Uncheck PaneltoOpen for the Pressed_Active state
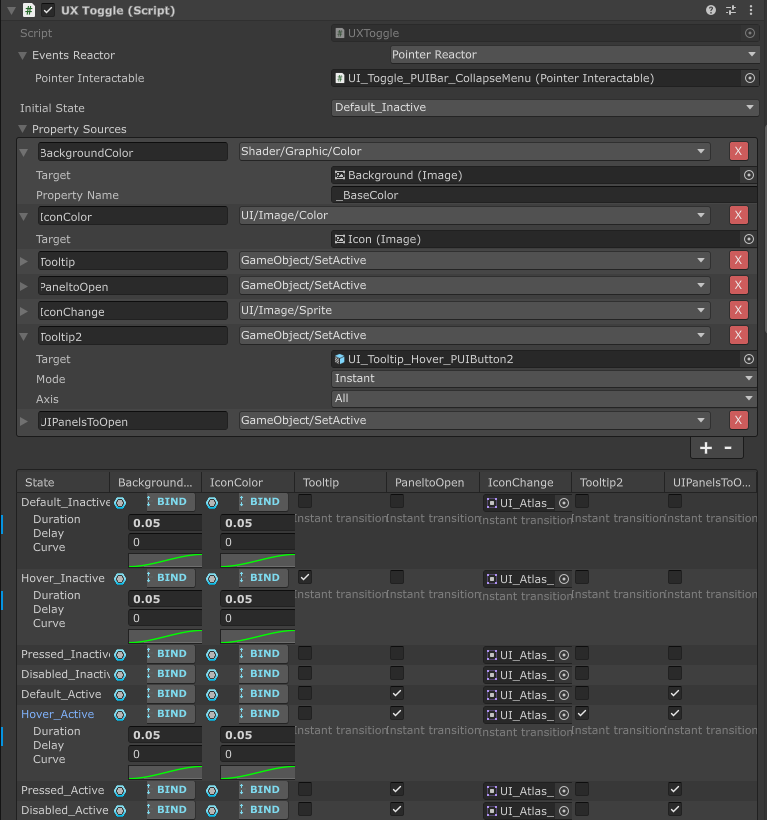This screenshot has width=767, height=820. 397,790
